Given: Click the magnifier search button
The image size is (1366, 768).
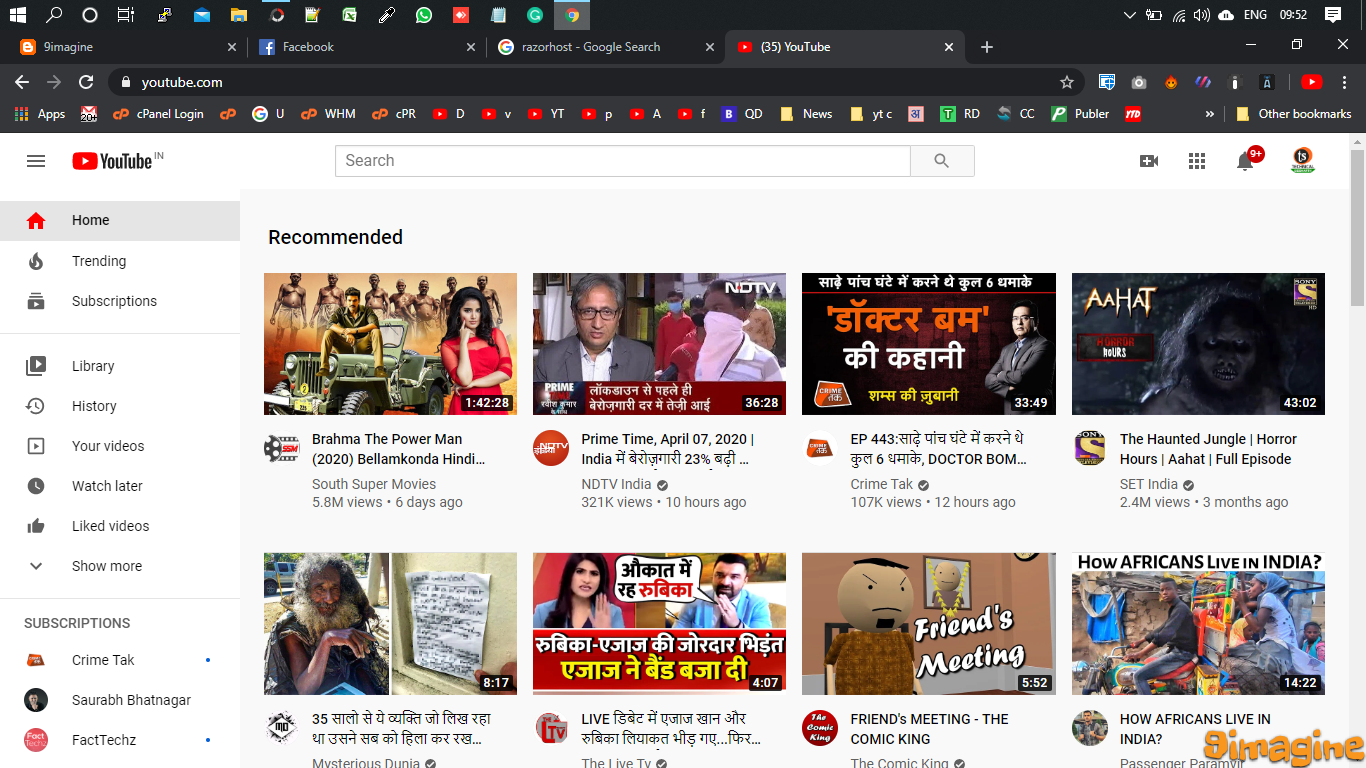Looking at the screenshot, I should pos(942,161).
